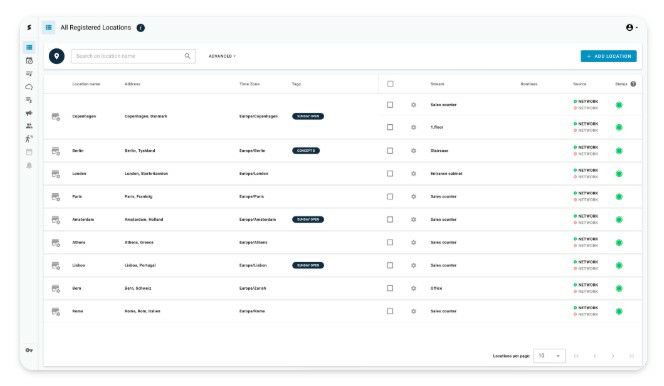This screenshot has width=664, height=386.
Task: Click the Amsterdam location edit icon
Action: tap(56, 220)
